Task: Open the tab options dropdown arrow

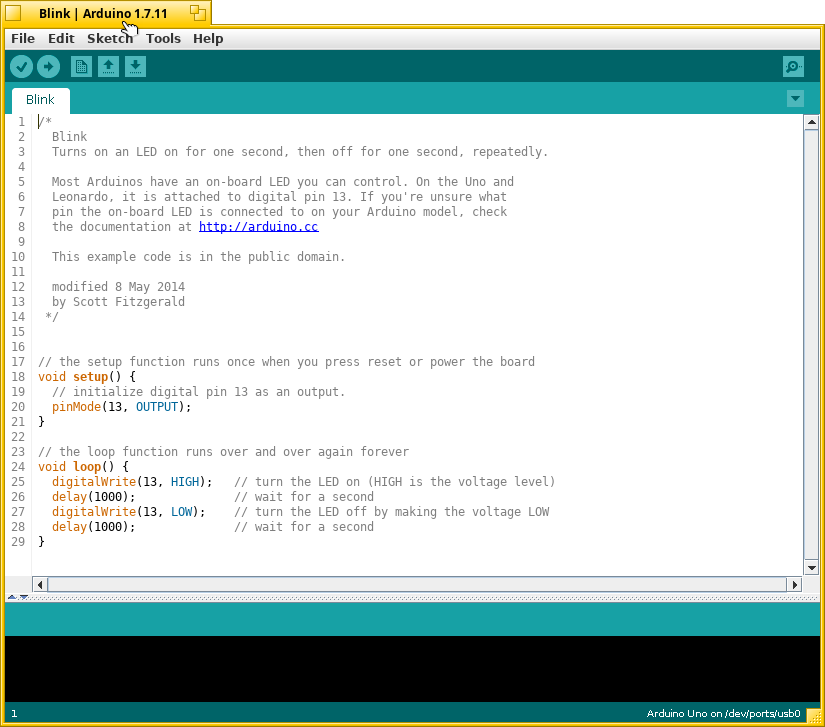Action: click(x=795, y=98)
